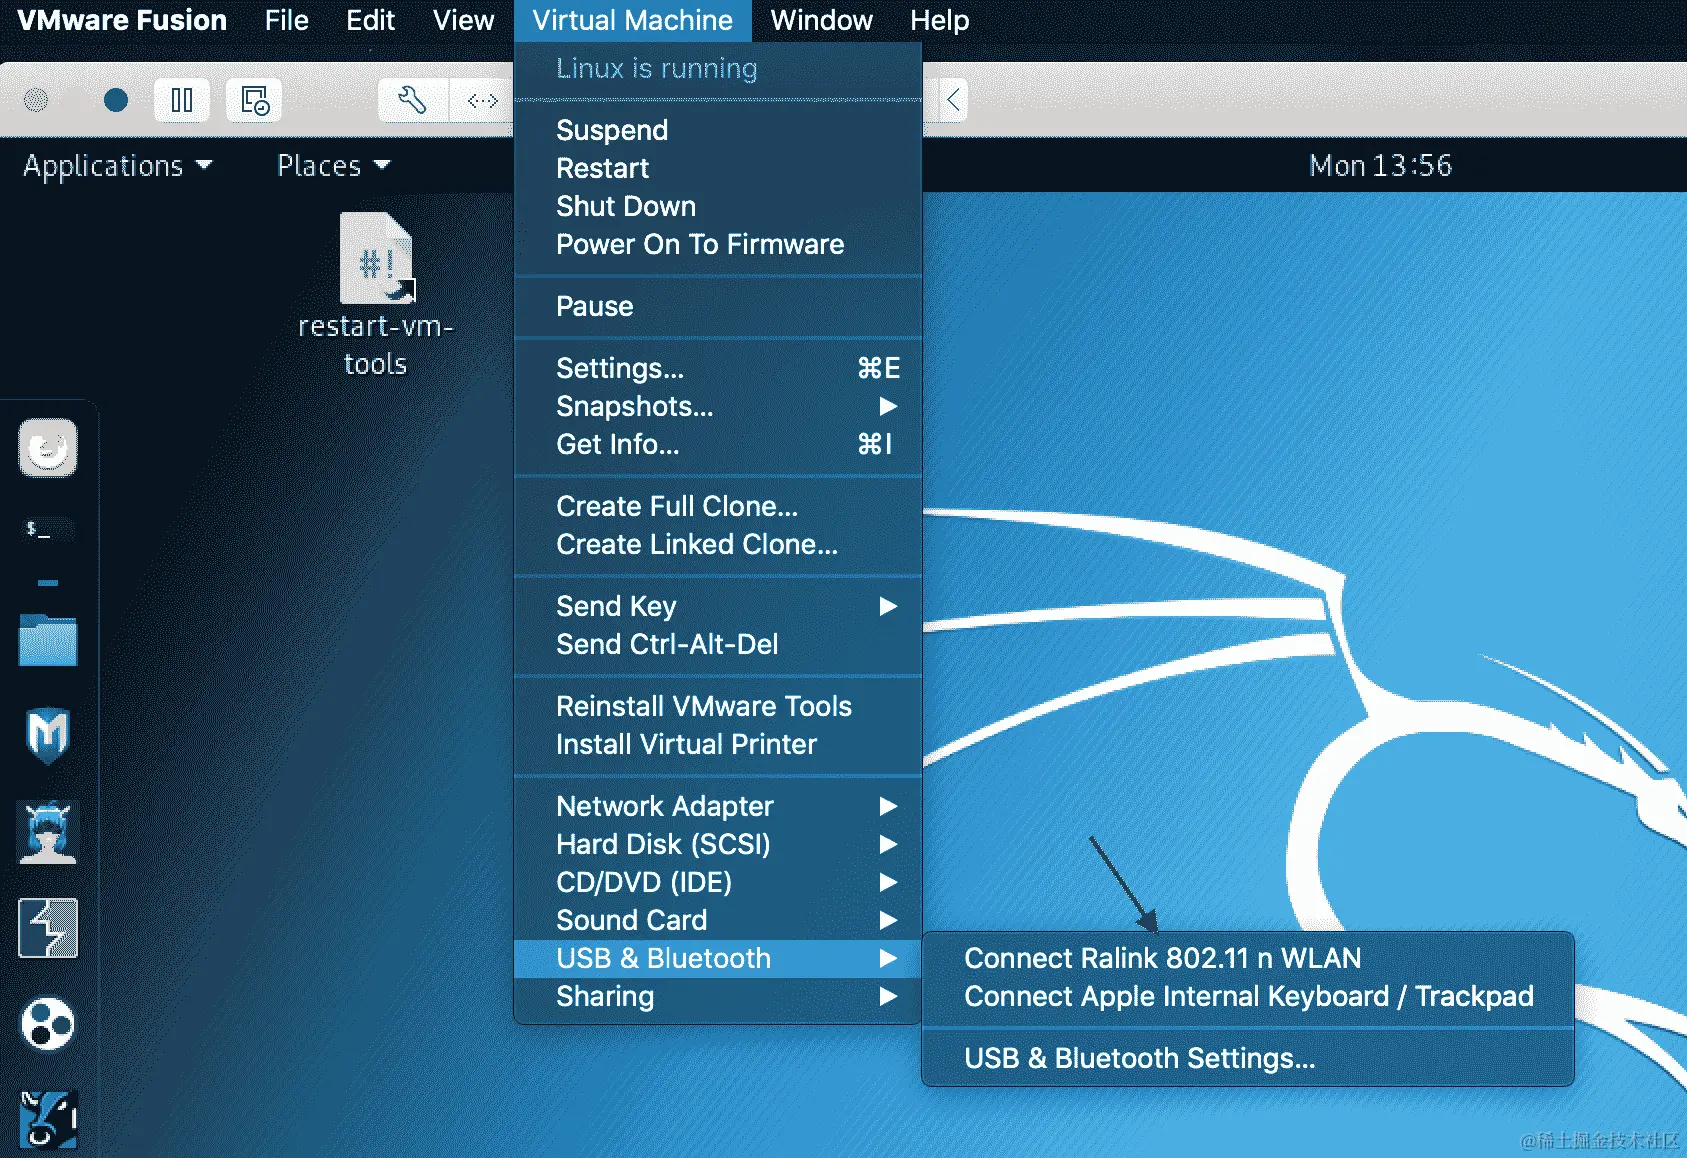Select Install Virtual Printer
This screenshot has width=1687, height=1158.
717,744
